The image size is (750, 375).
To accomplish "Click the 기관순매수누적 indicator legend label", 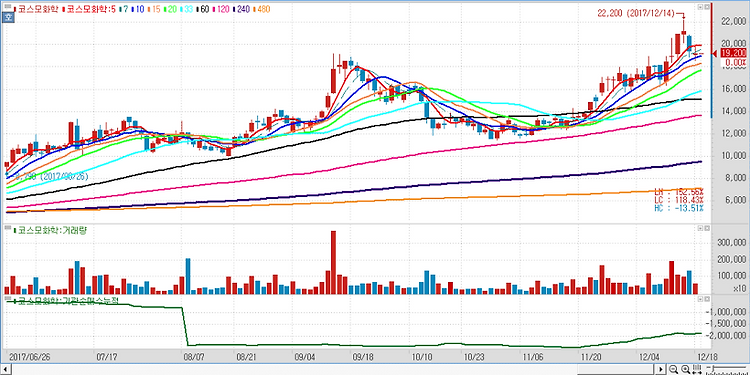I will point(67,301).
